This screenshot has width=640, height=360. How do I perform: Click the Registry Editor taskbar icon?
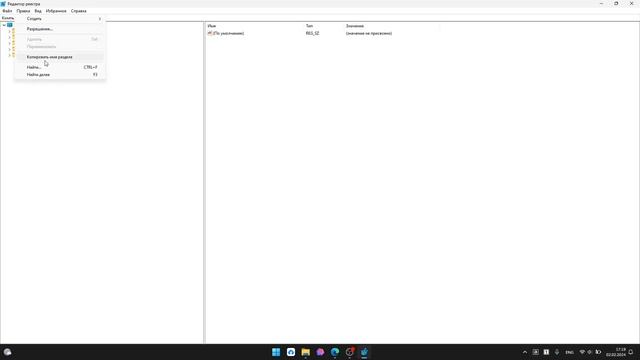[364, 352]
